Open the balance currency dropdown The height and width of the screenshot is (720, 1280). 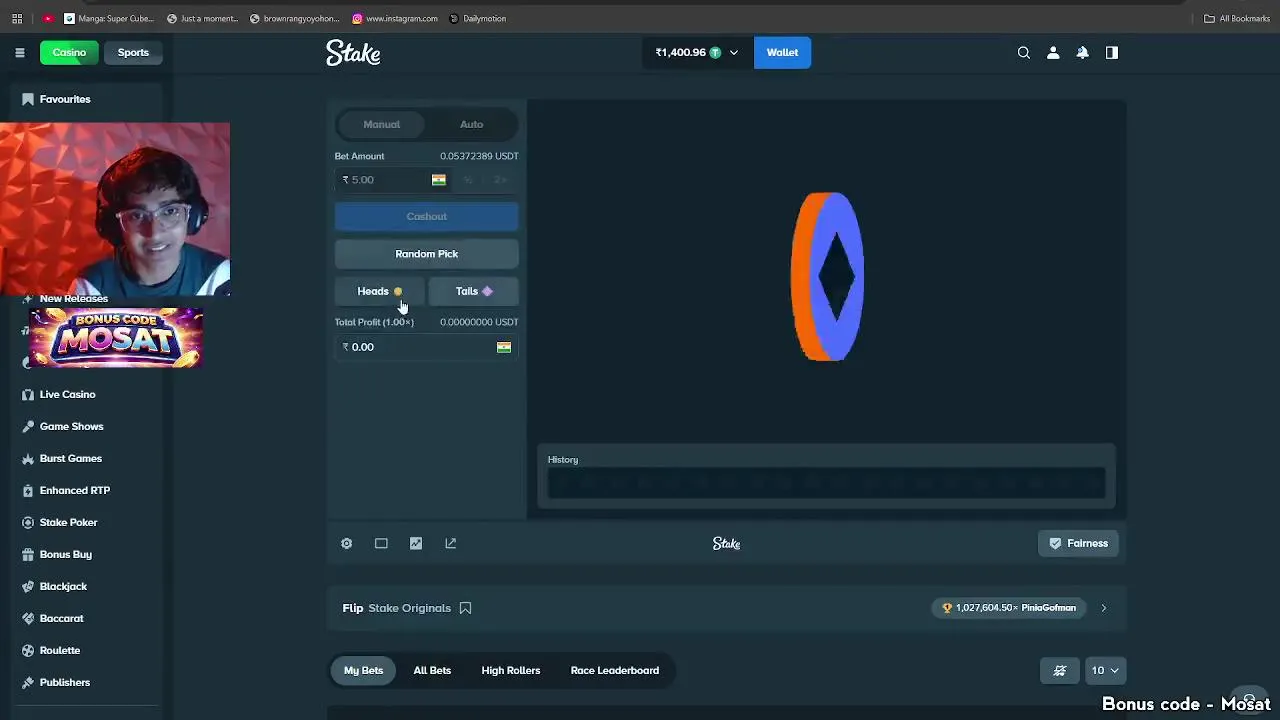tap(697, 53)
